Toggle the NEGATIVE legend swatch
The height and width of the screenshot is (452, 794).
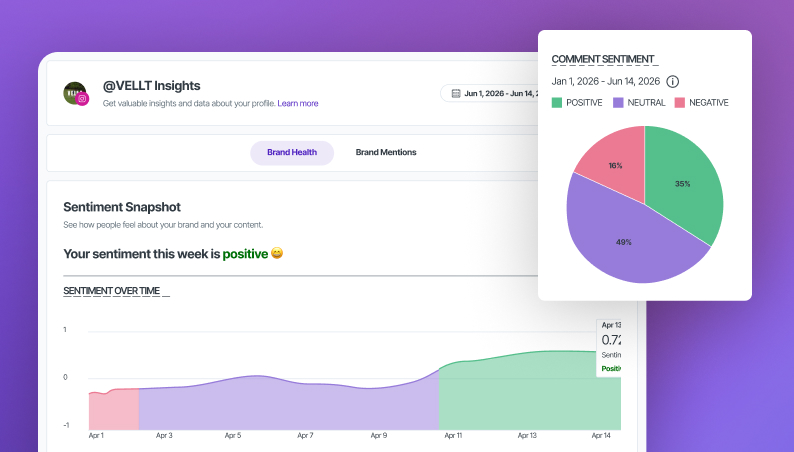[680, 103]
